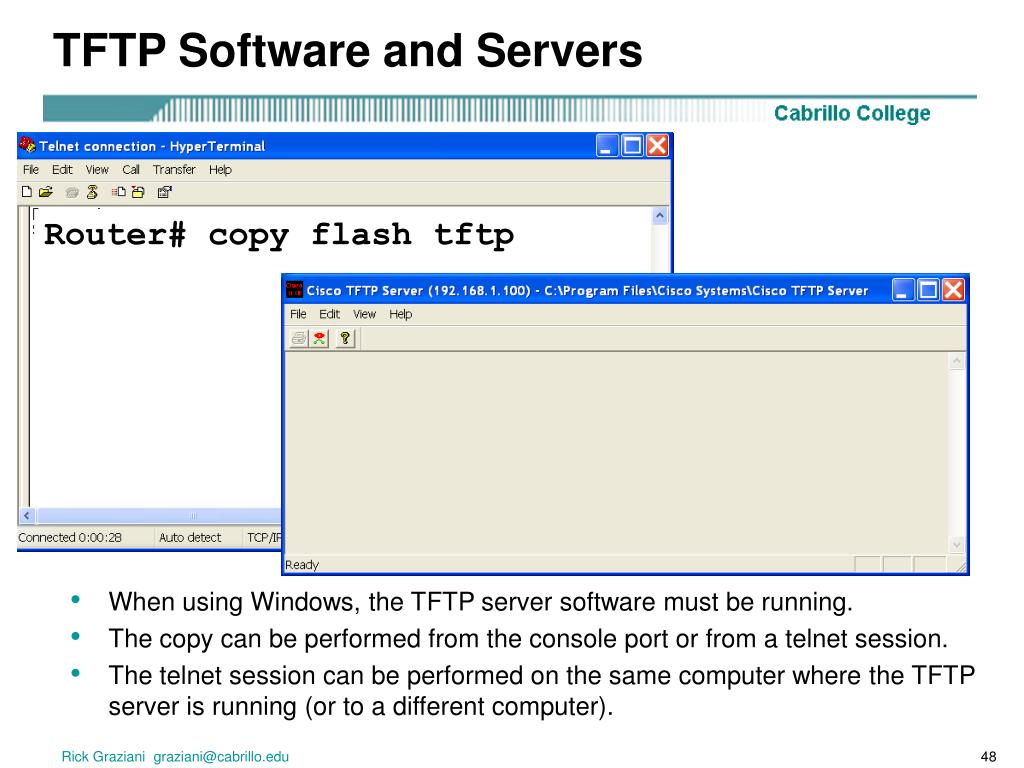The width and height of the screenshot is (1024, 768).
Task: Open Help menu in HyperTerminal
Action: 220,170
